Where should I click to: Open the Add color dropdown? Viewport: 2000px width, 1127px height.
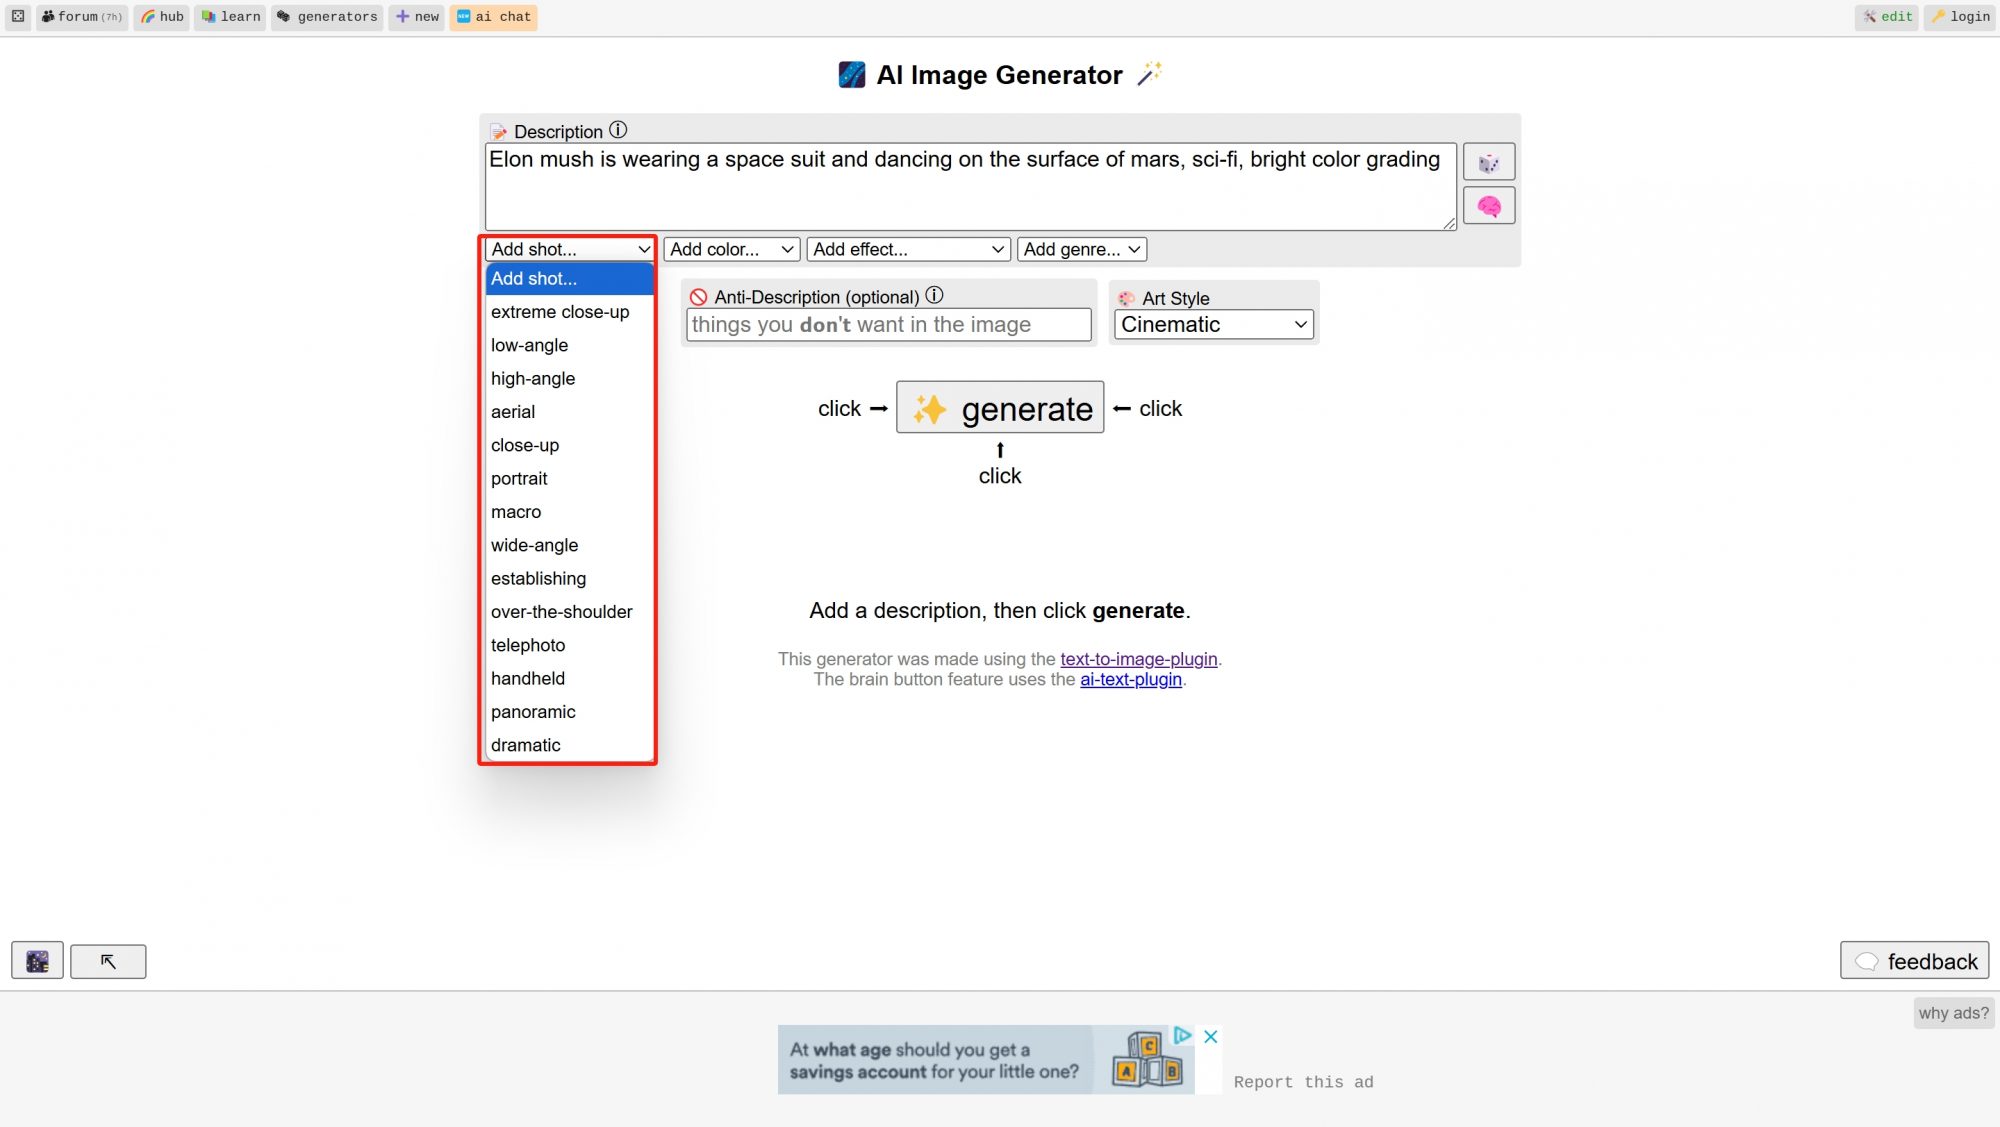point(731,249)
